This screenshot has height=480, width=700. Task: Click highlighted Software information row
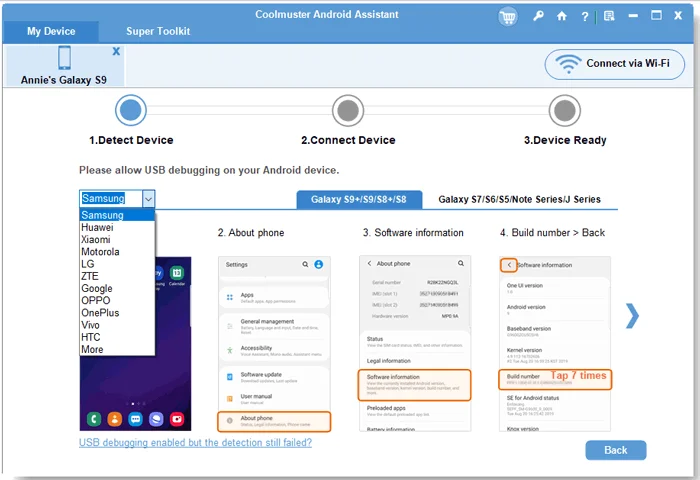point(414,385)
